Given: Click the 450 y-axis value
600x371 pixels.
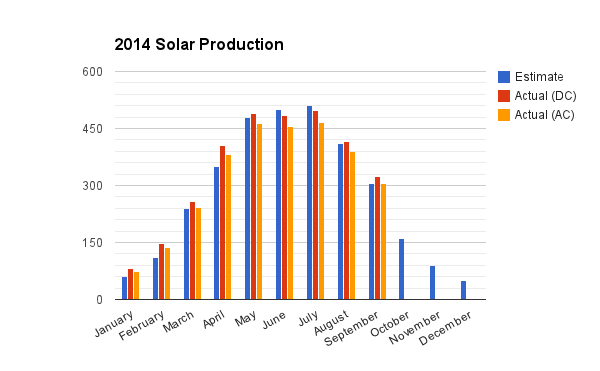Looking at the screenshot, I should (92, 129).
